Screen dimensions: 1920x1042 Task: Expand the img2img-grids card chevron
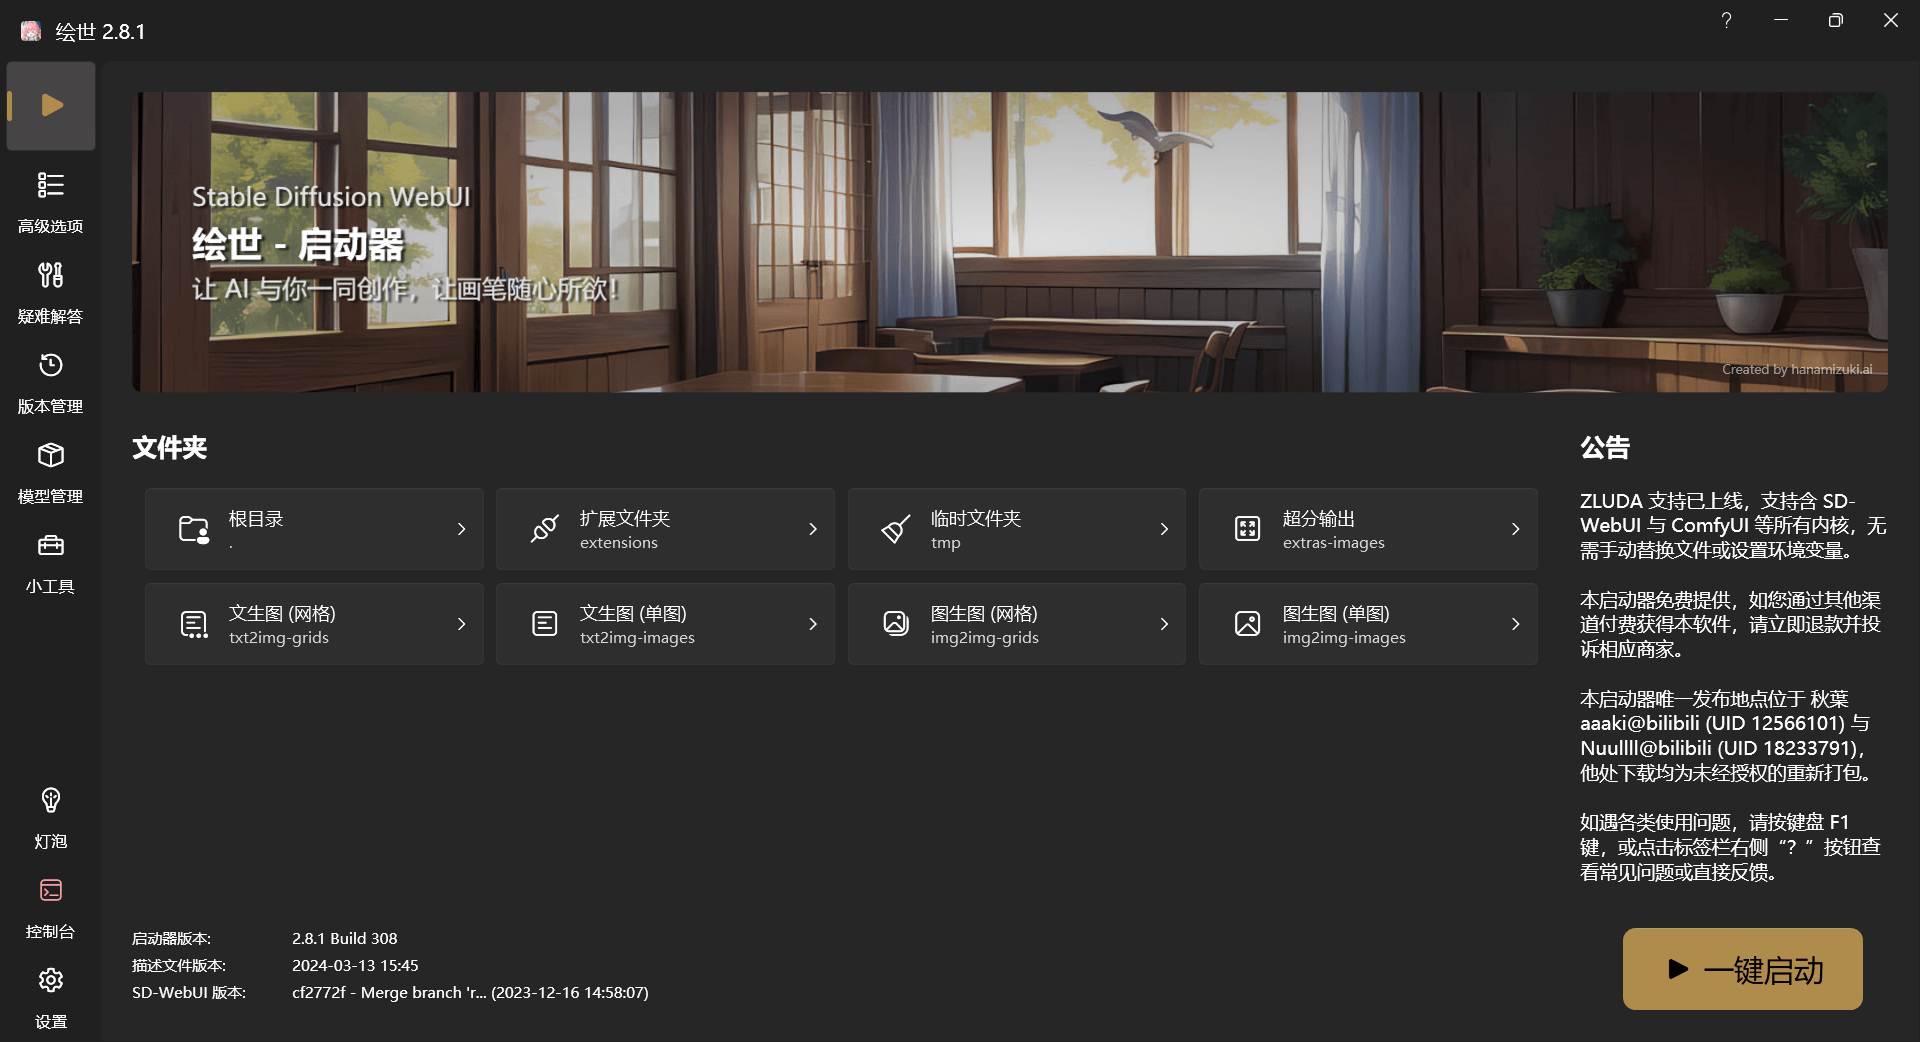1164,624
